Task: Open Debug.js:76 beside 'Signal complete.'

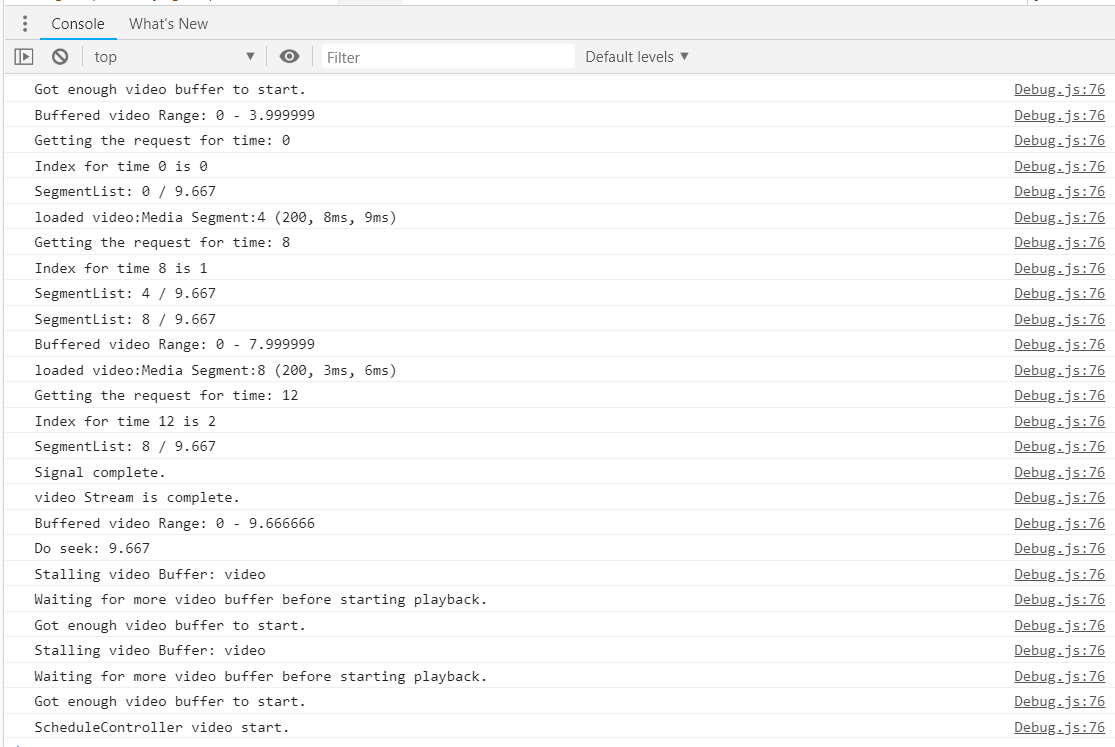Action: pyautogui.click(x=1059, y=471)
